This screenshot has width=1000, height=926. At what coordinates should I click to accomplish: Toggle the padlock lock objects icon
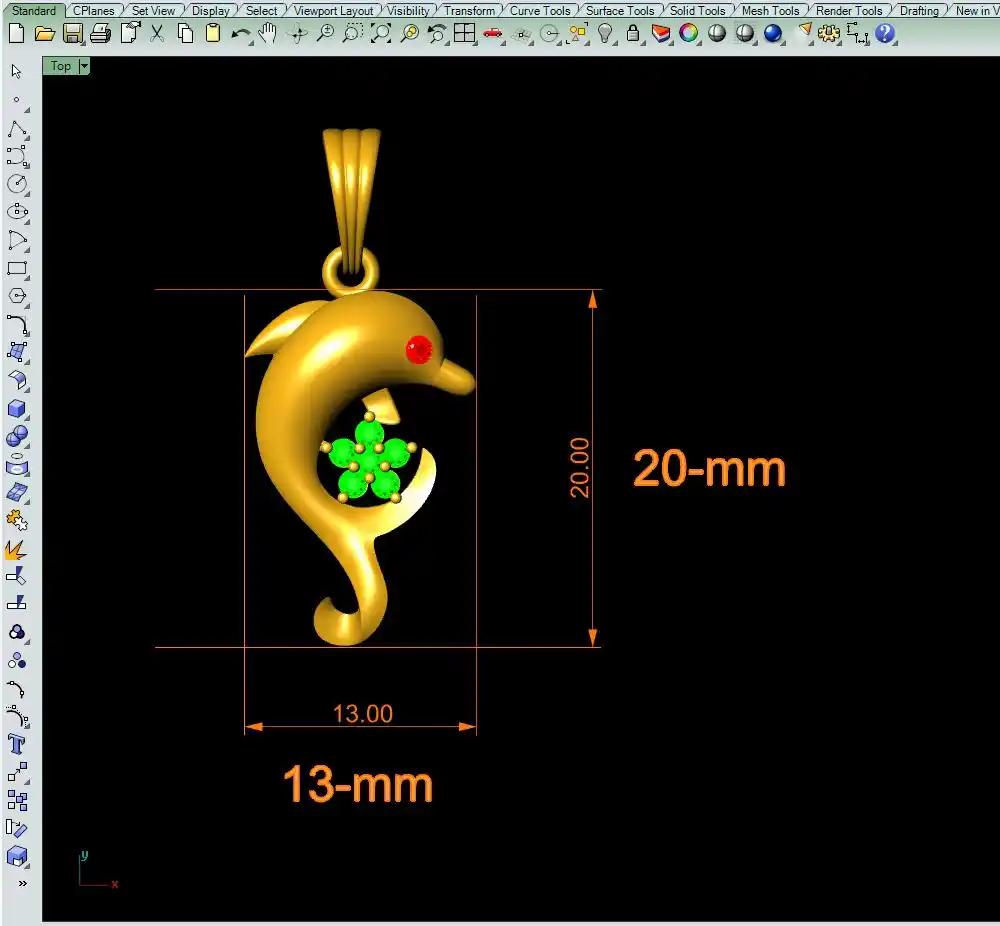pos(632,33)
